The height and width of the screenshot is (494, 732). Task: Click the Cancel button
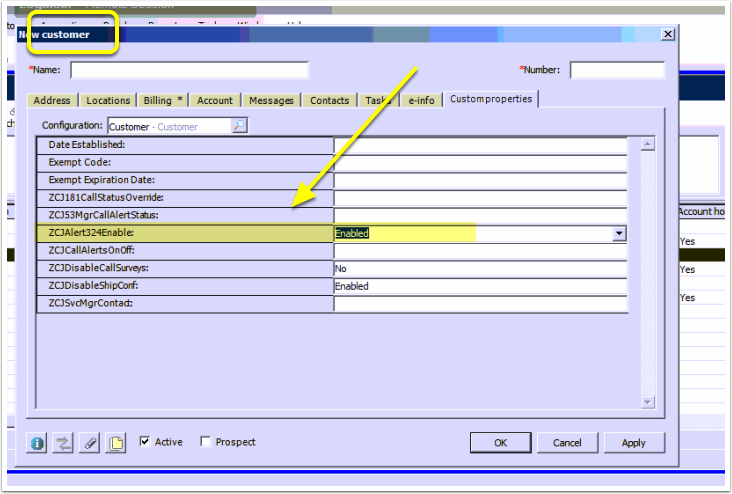(567, 443)
